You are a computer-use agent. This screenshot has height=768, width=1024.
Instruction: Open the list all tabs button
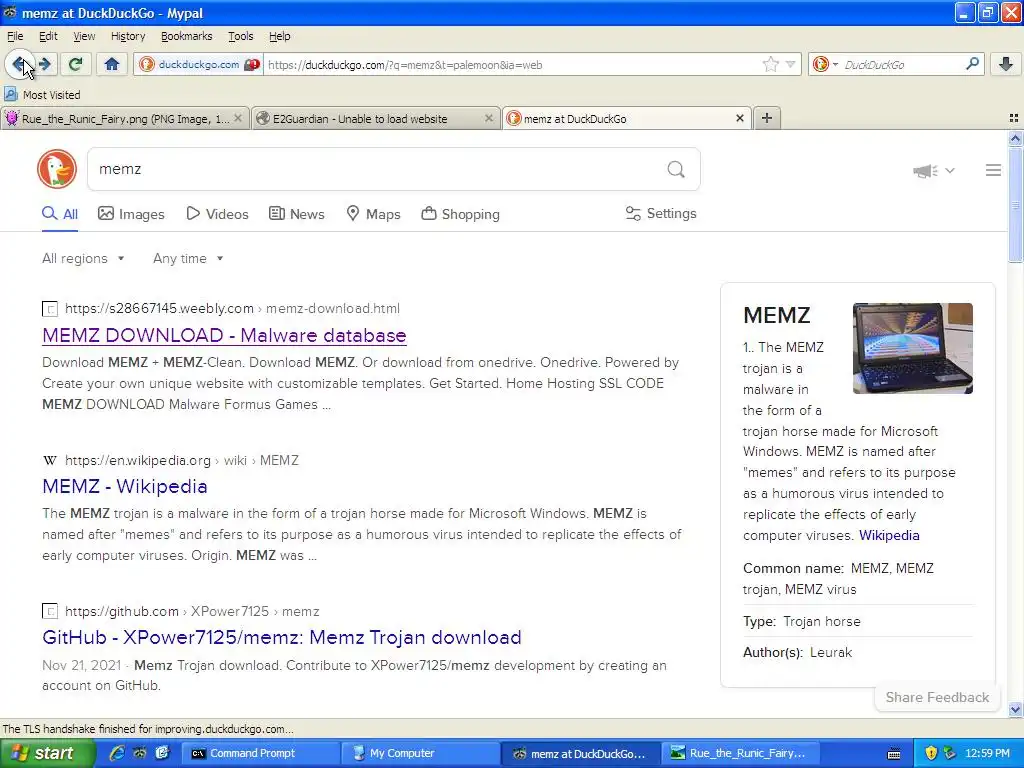tap(1014, 118)
